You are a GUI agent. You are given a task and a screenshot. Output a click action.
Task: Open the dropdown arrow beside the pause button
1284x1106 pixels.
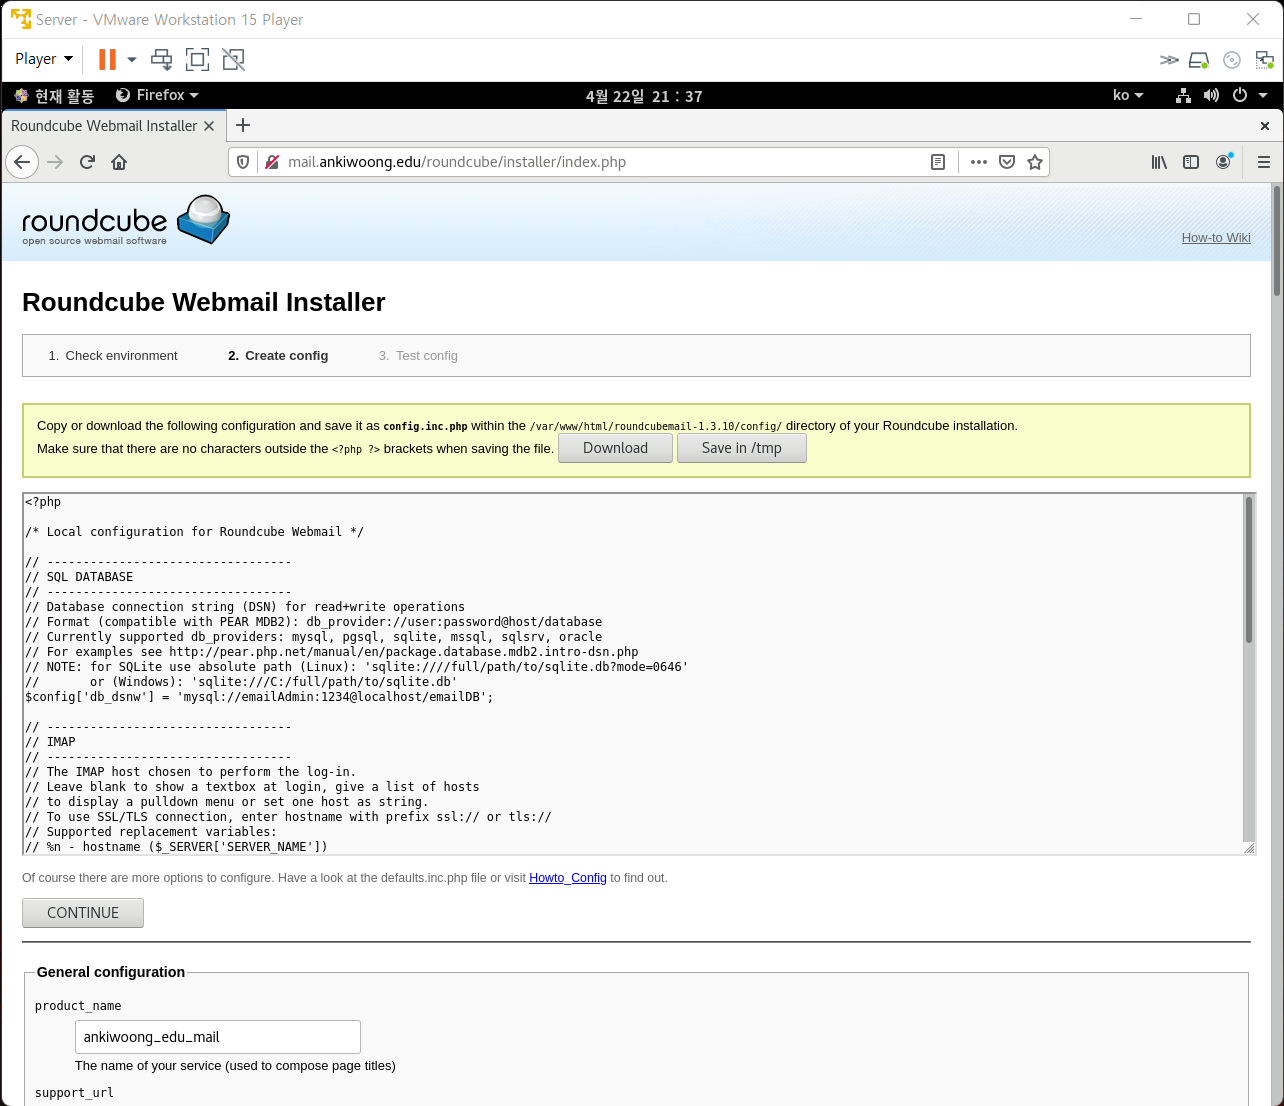(x=132, y=60)
